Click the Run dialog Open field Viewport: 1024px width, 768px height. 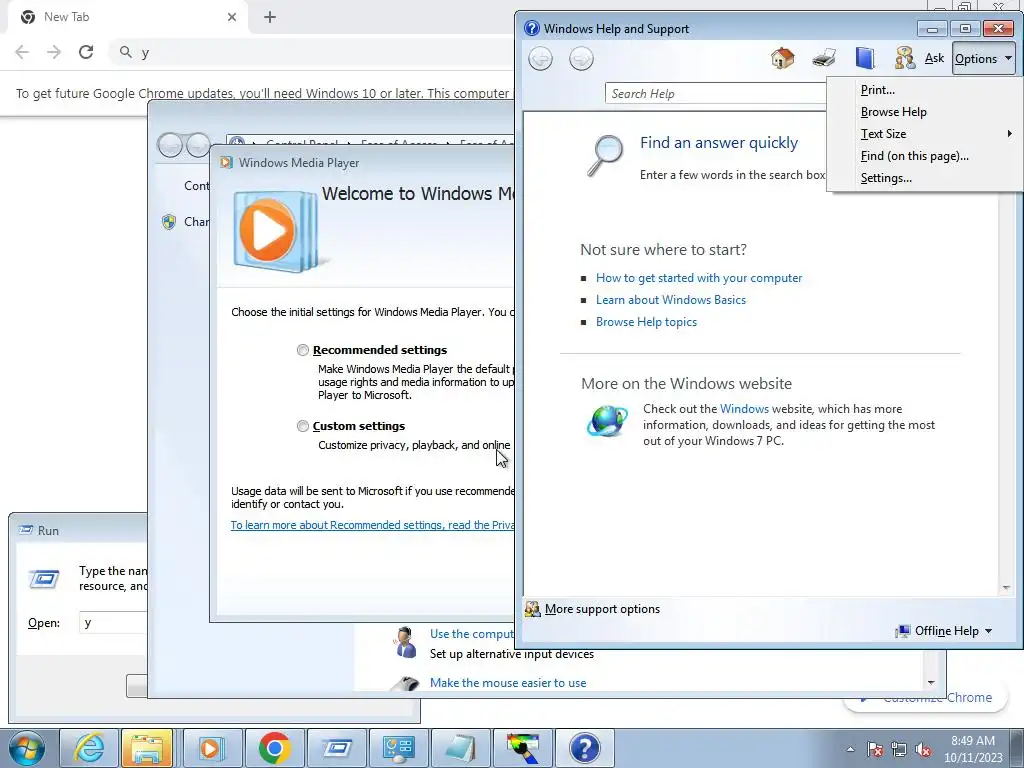[x=114, y=622]
